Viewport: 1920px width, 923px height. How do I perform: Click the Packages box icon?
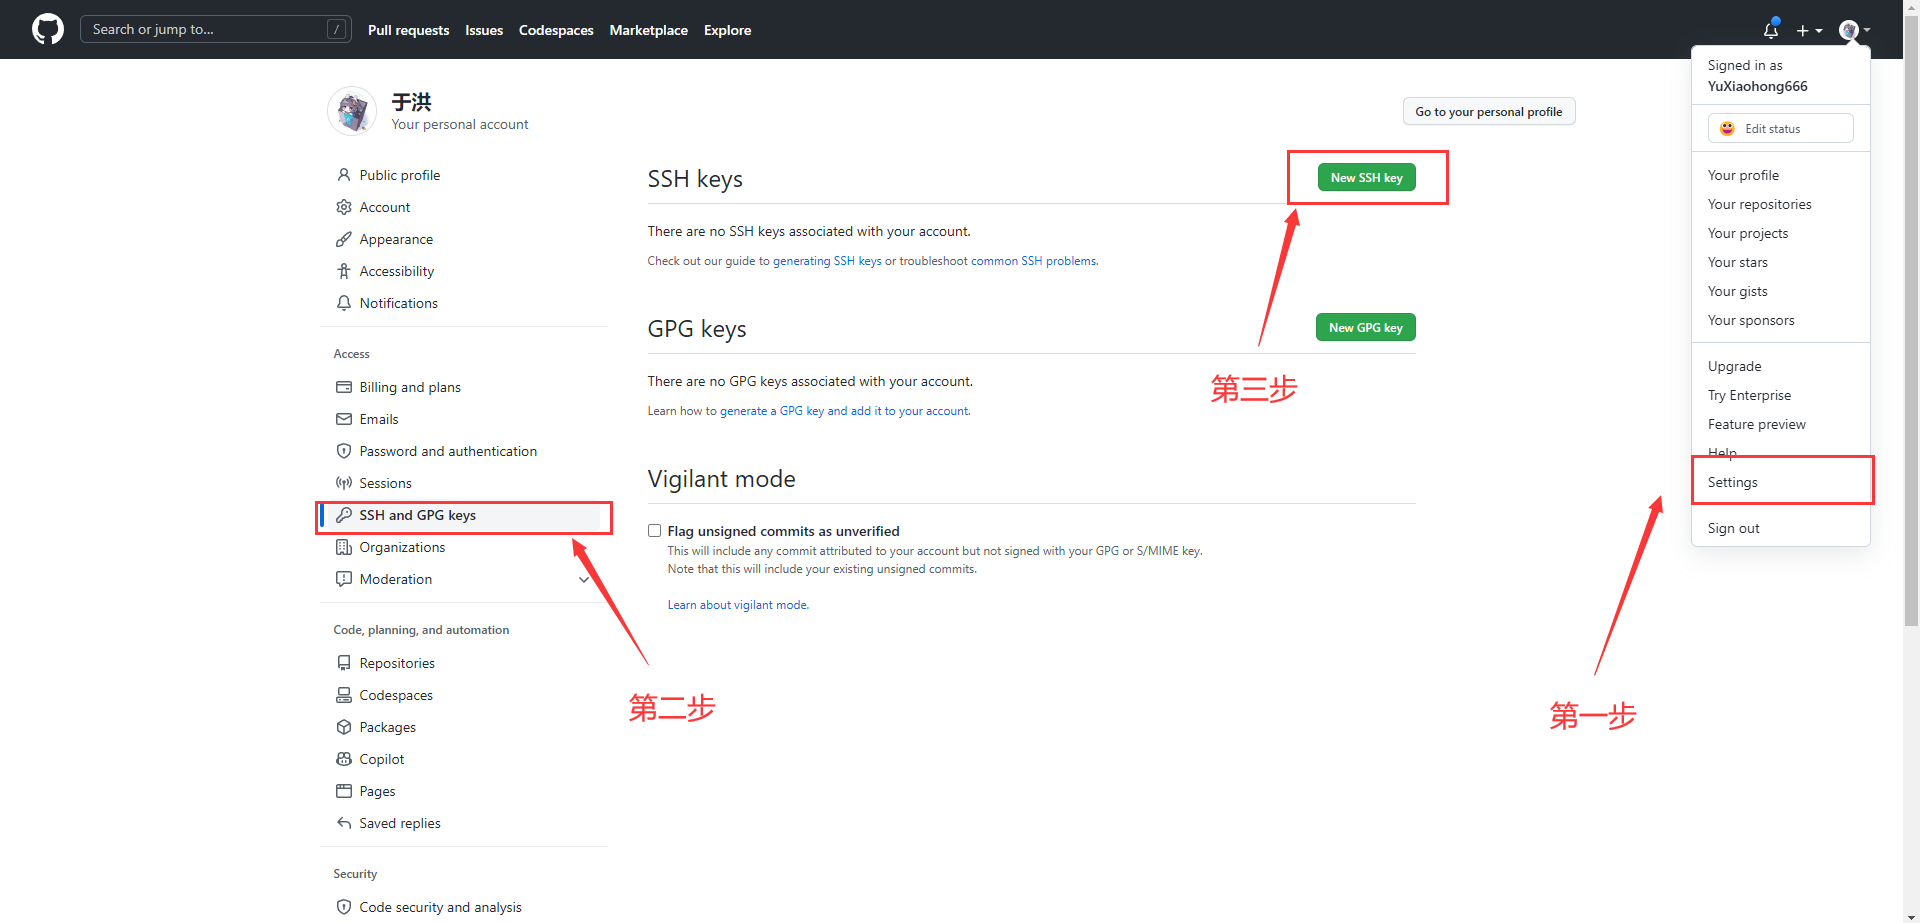click(x=344, y=727)
